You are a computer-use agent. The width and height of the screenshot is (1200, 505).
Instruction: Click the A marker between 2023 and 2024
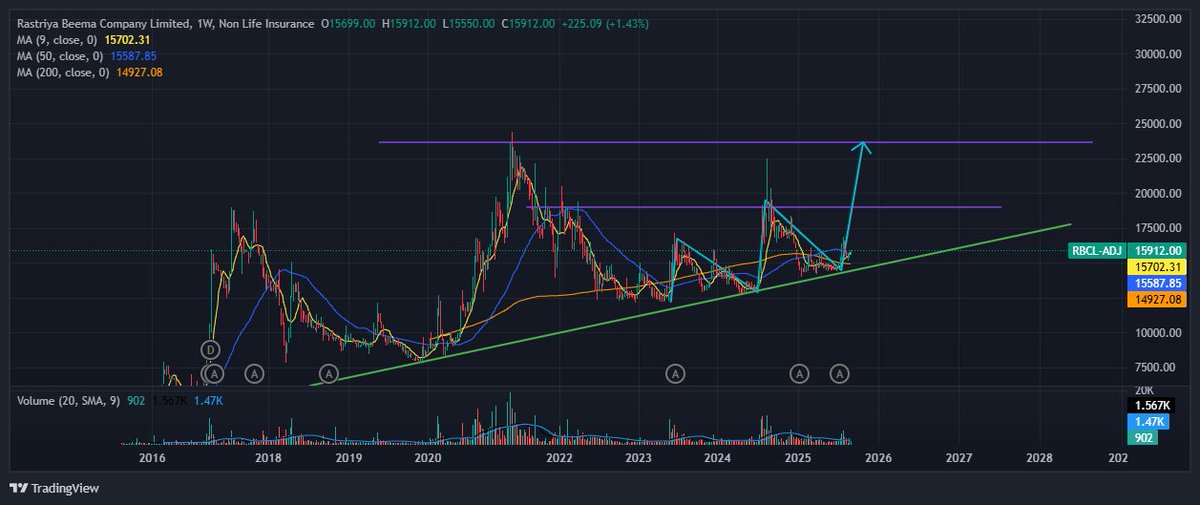click(x=676, y=373)
